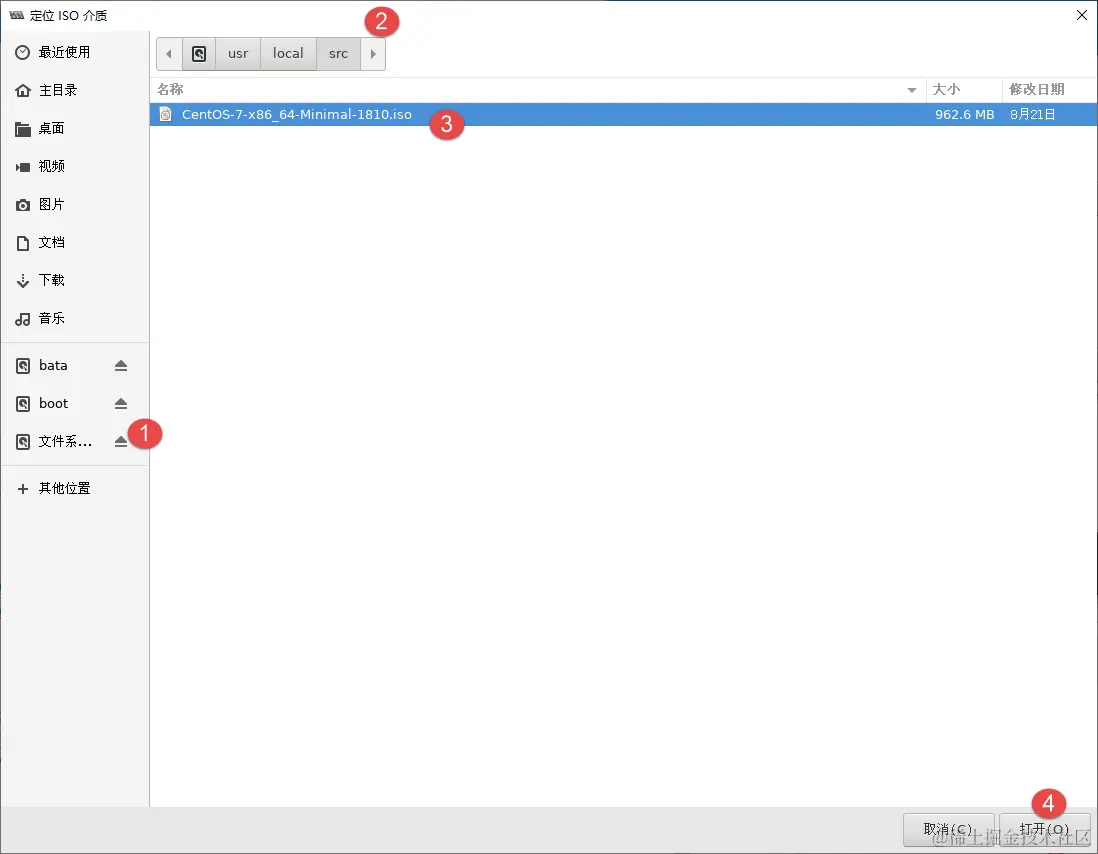This screenshot has width=1098, height=854.
Task: Click the plus icon beside 其他位置
Action: click(x=22, y=489)
